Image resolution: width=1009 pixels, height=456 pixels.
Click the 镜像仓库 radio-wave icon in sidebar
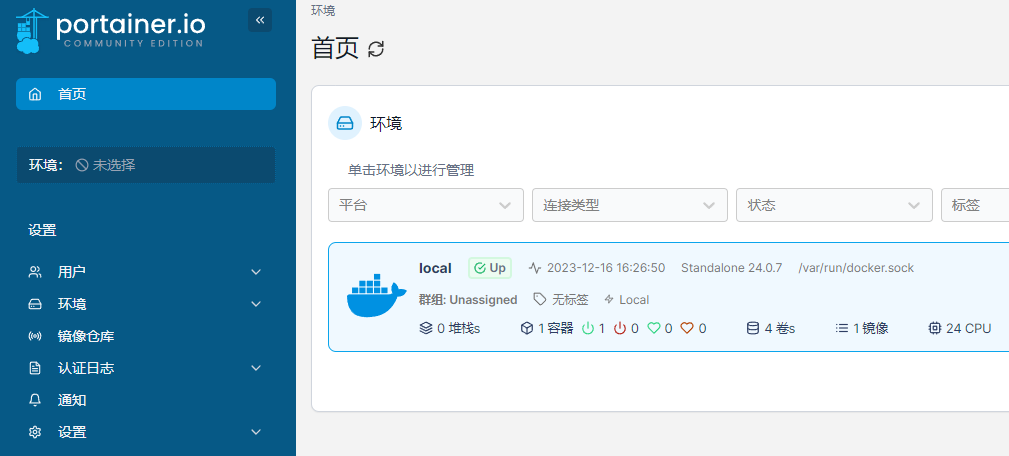tap(35, 336)
